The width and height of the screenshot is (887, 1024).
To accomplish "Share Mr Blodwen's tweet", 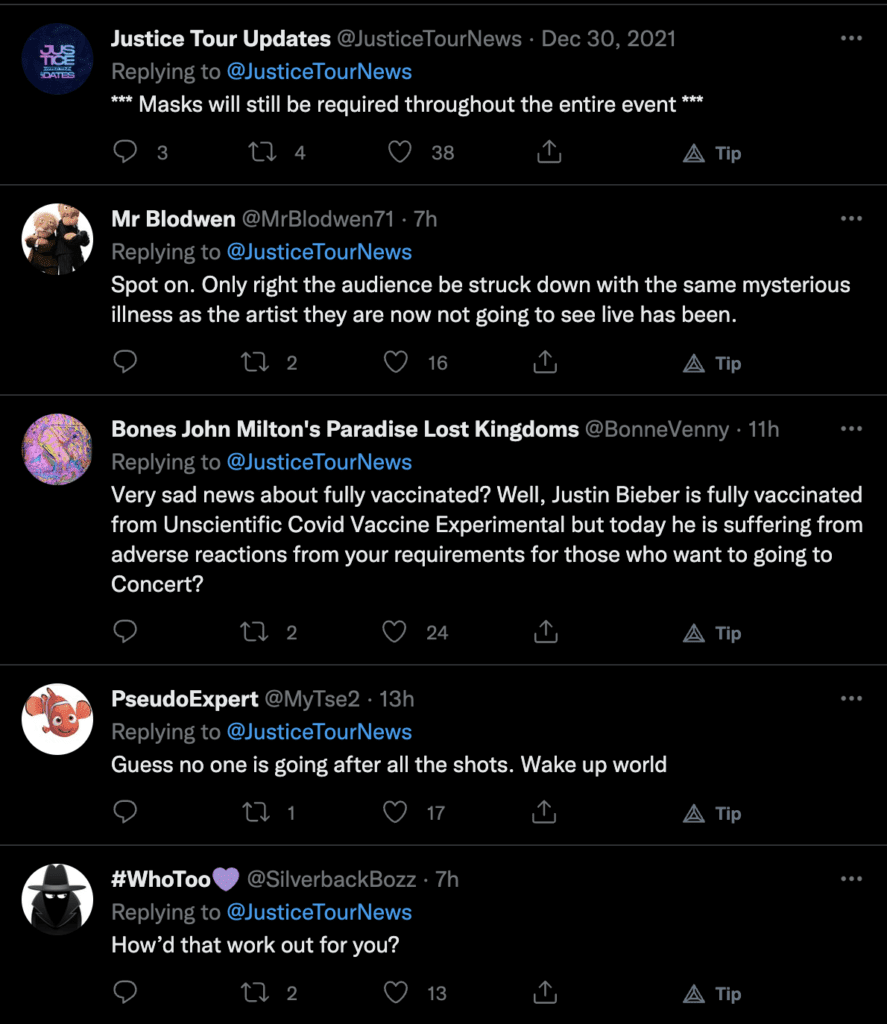I will pyautogui.click(x=546, y=362).
